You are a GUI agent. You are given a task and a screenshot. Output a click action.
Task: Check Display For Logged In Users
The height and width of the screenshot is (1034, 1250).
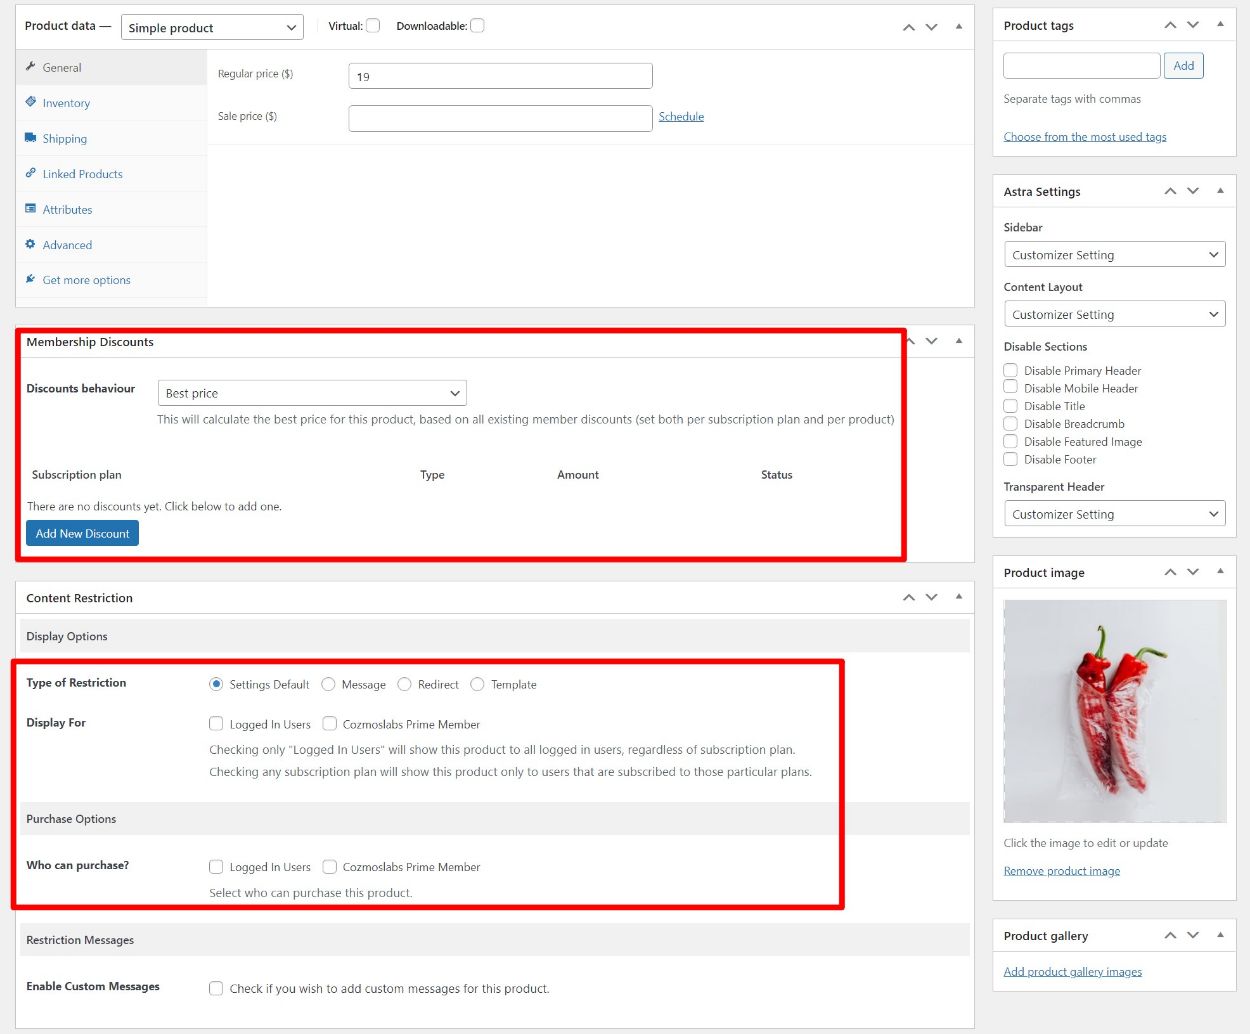coord(216,723)
